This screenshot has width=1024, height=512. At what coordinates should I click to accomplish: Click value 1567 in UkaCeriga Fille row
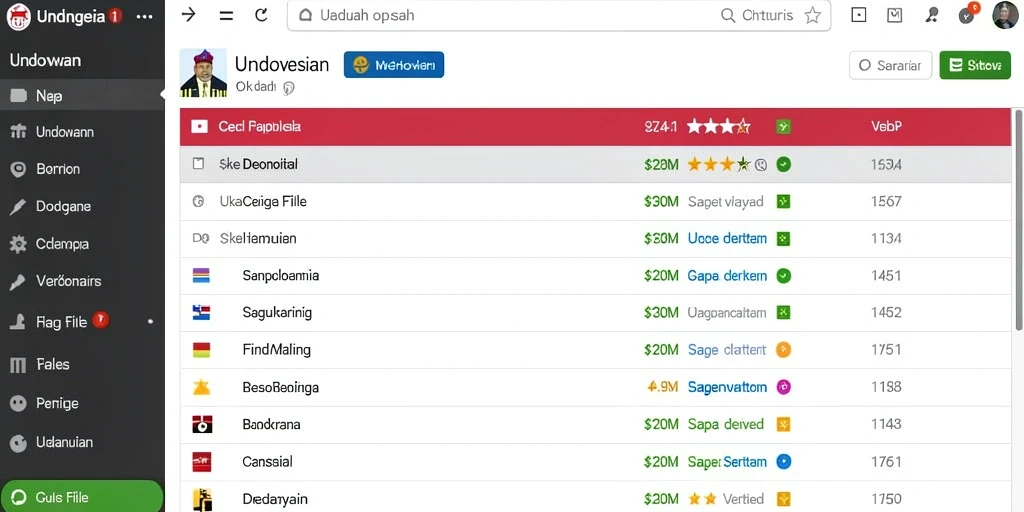point(886,201)
